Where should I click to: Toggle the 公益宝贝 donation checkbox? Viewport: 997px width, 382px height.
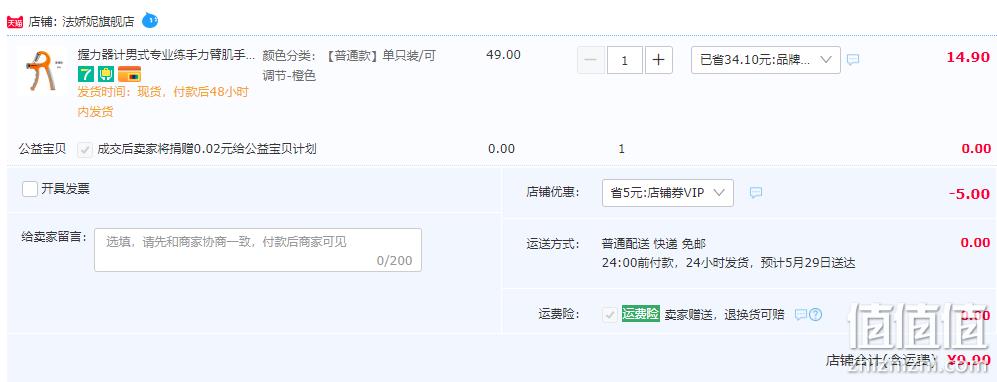point(85,150)
